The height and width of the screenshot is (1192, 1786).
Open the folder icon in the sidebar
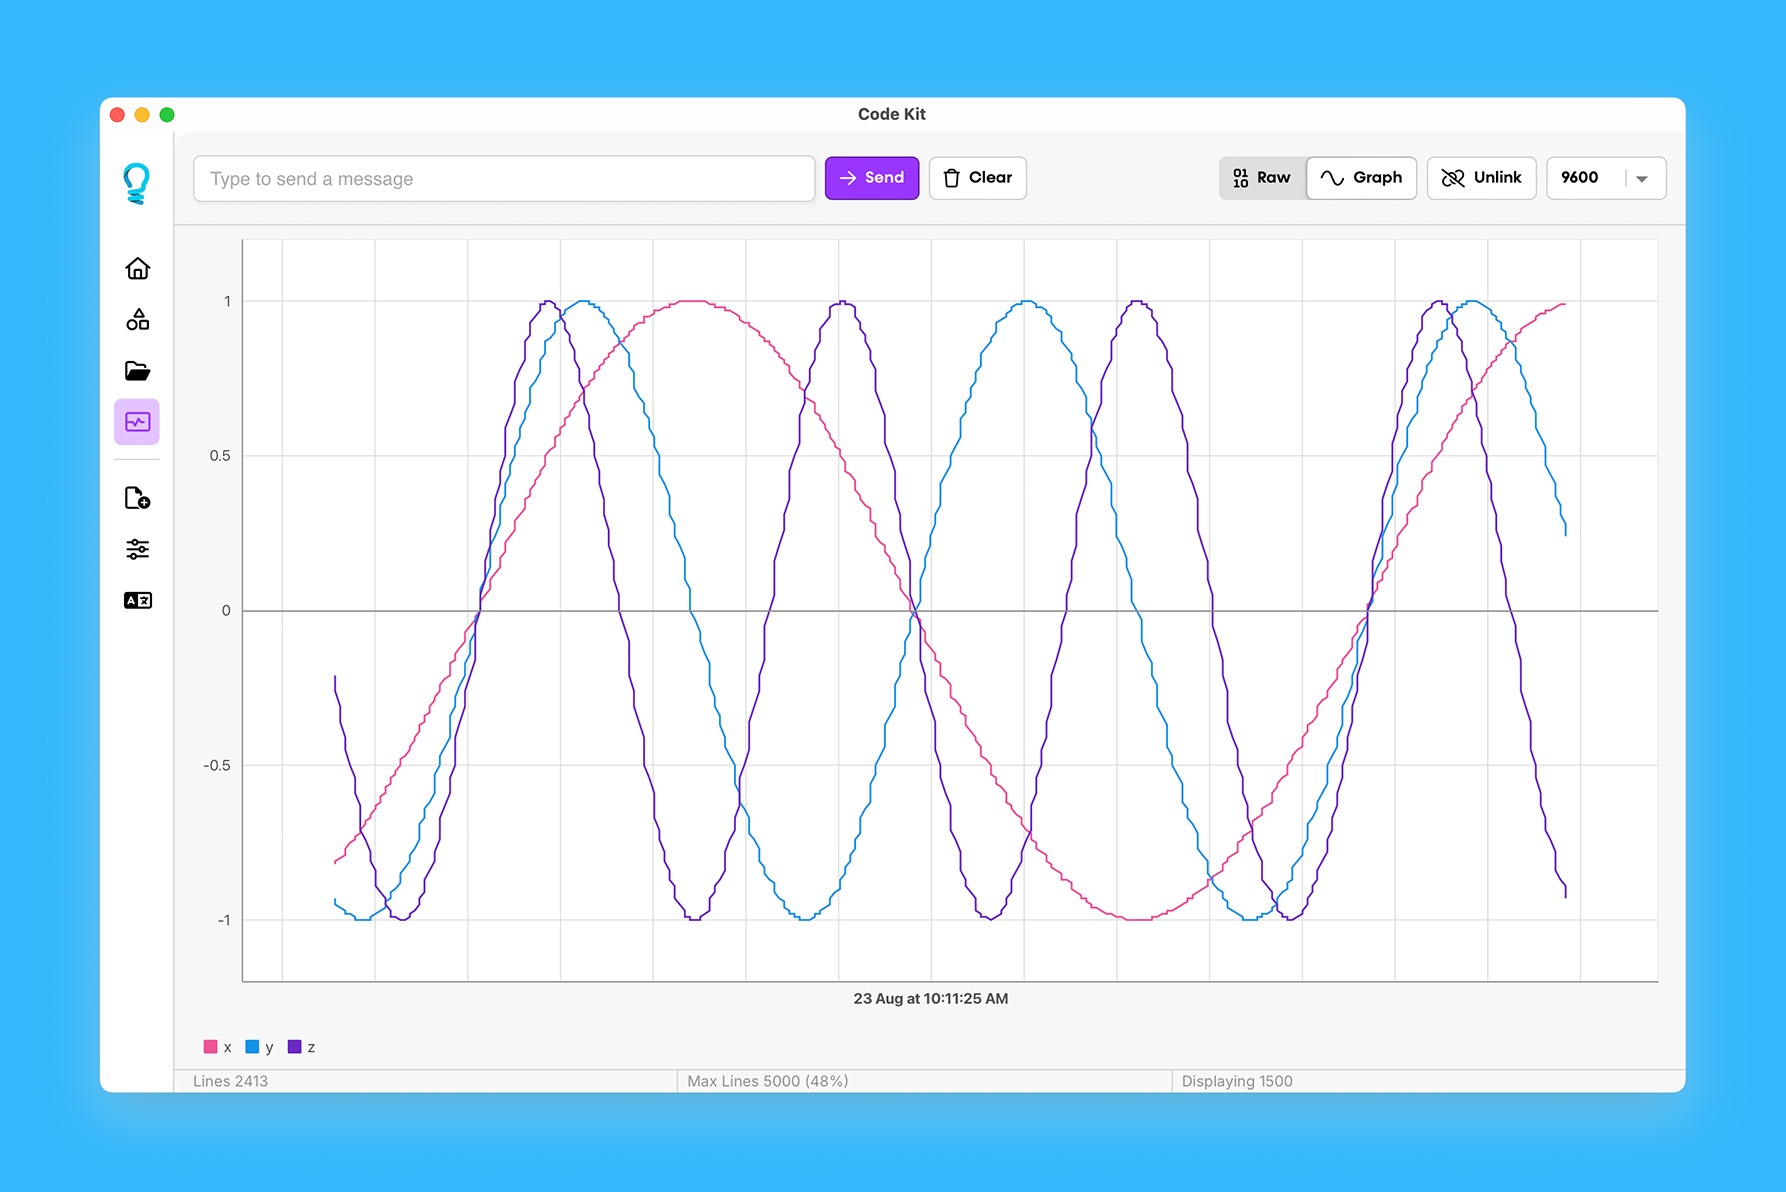[x=137, y=371]
